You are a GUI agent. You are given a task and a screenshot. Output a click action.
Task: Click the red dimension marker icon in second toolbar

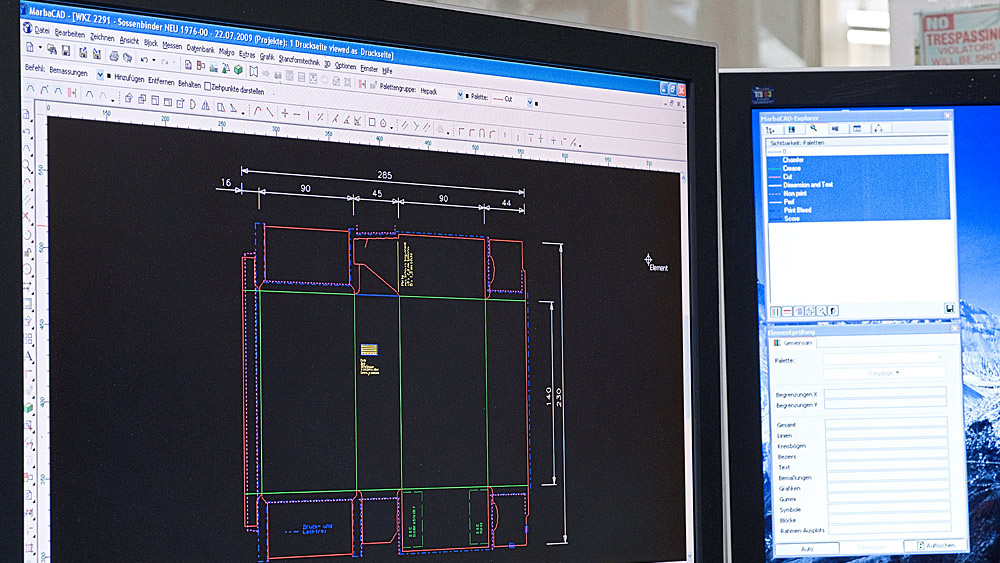coord(71,93)
